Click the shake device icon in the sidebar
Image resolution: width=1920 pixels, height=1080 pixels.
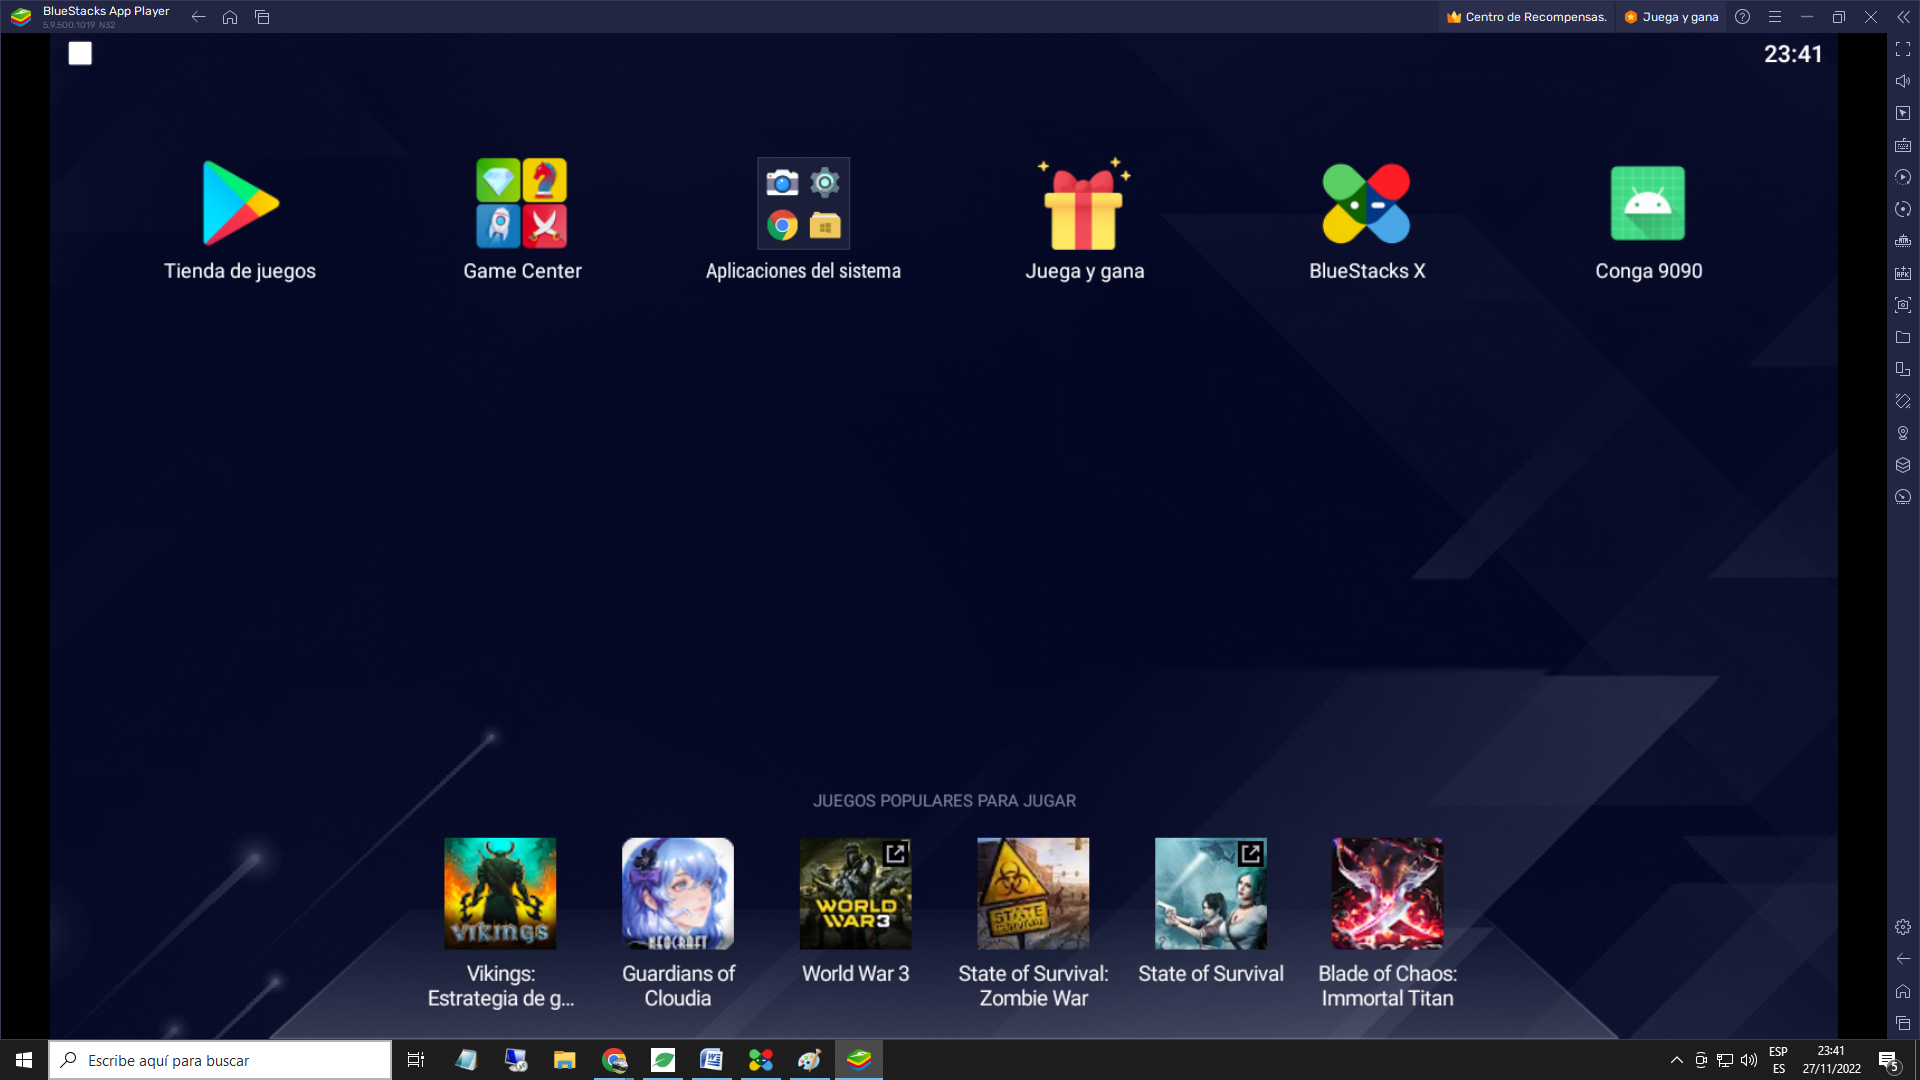(1903, 401)
